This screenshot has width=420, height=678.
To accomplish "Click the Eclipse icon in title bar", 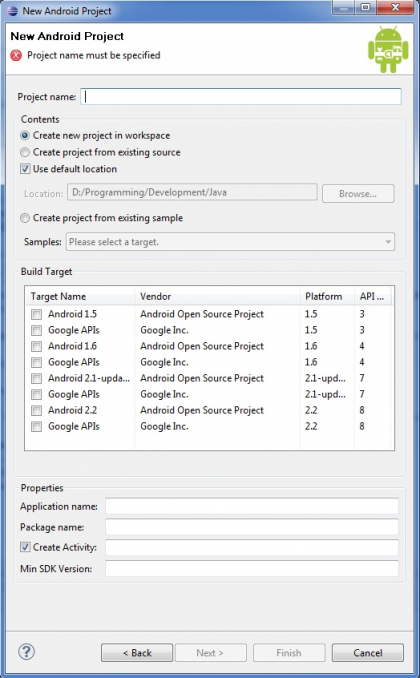I will tap(13, 11).
